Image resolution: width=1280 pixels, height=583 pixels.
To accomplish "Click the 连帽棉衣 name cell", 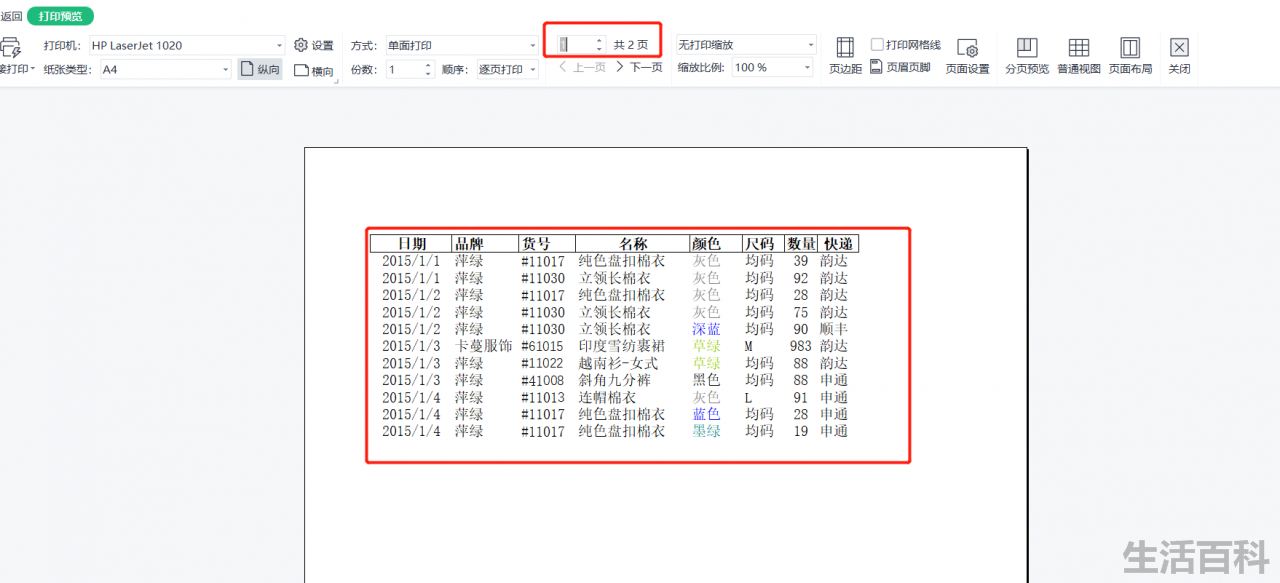I will click(x=607, y=397).
